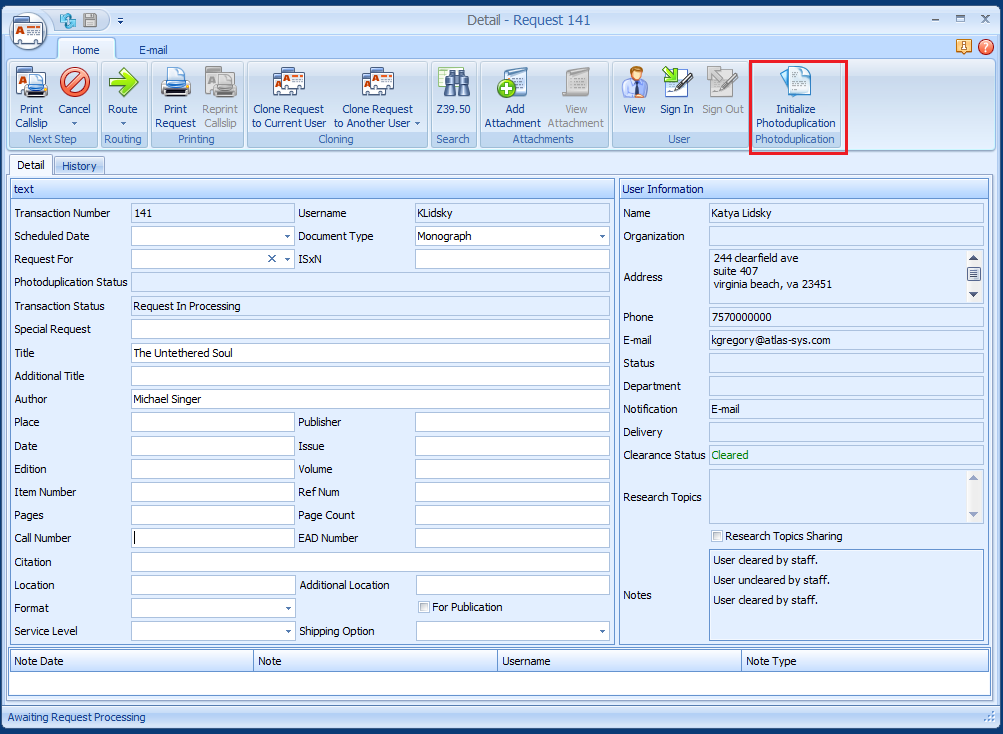Viewport: 1003px width, 734px height.
Task: Click inside the Call Number input field
Action: click(x=210, y=538)
